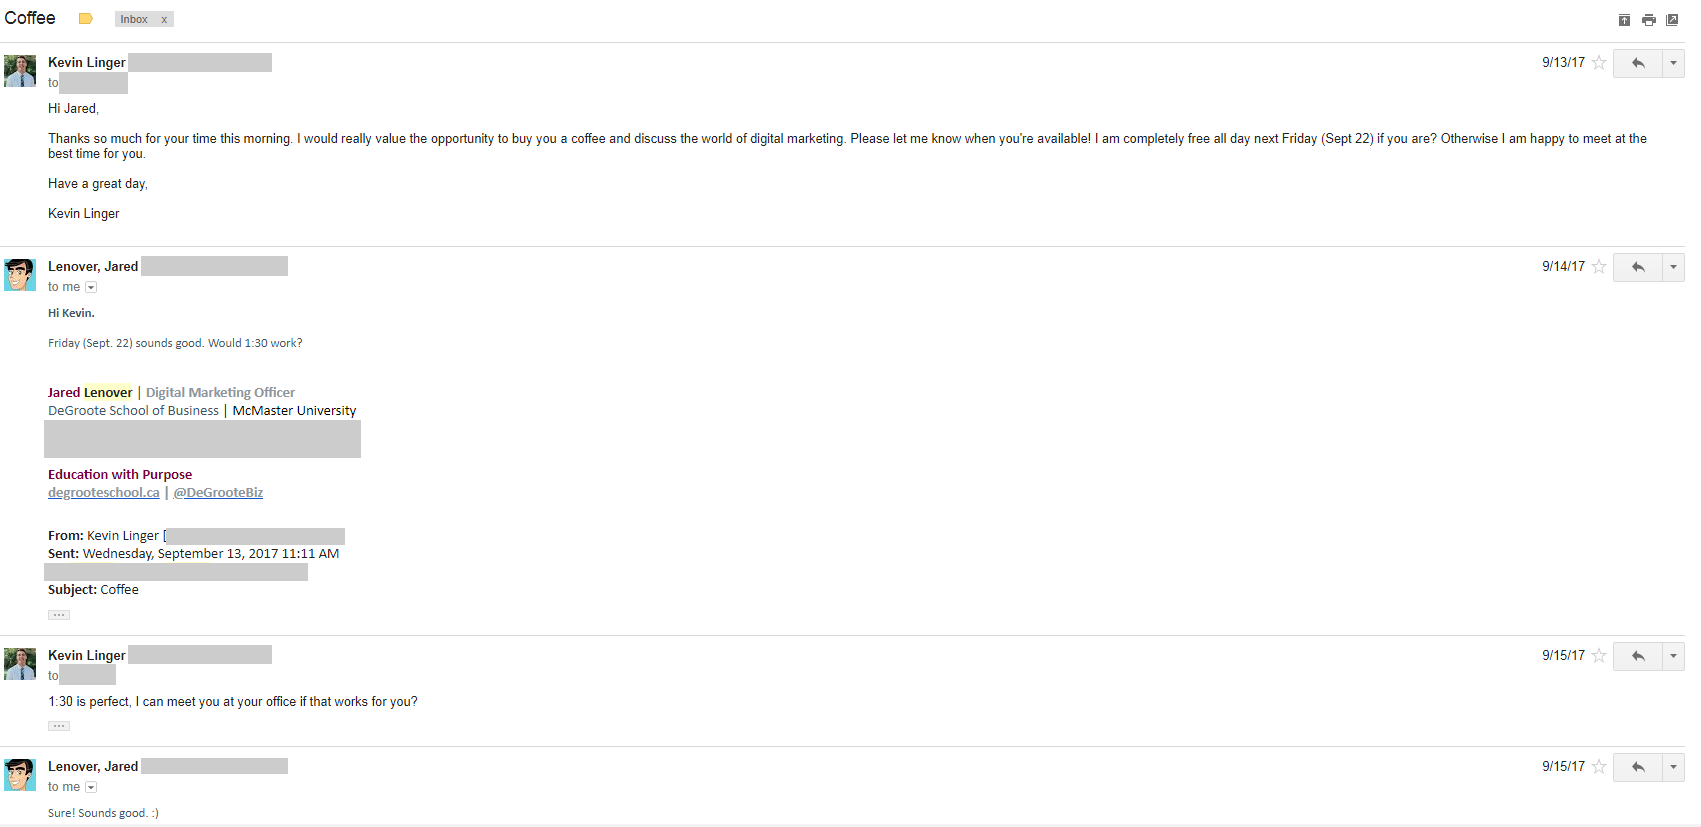The height and width of the screenshot is (827, 1701).
Task: Expand trimmed content under Subject: Coffee
Action: click(x=59, y=615)
